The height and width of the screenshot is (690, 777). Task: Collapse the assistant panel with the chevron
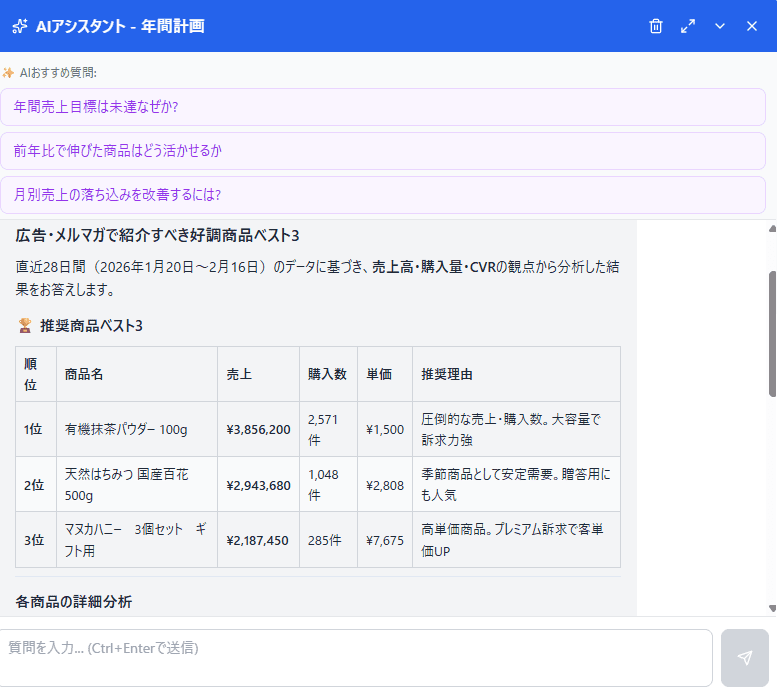point(720,26)
